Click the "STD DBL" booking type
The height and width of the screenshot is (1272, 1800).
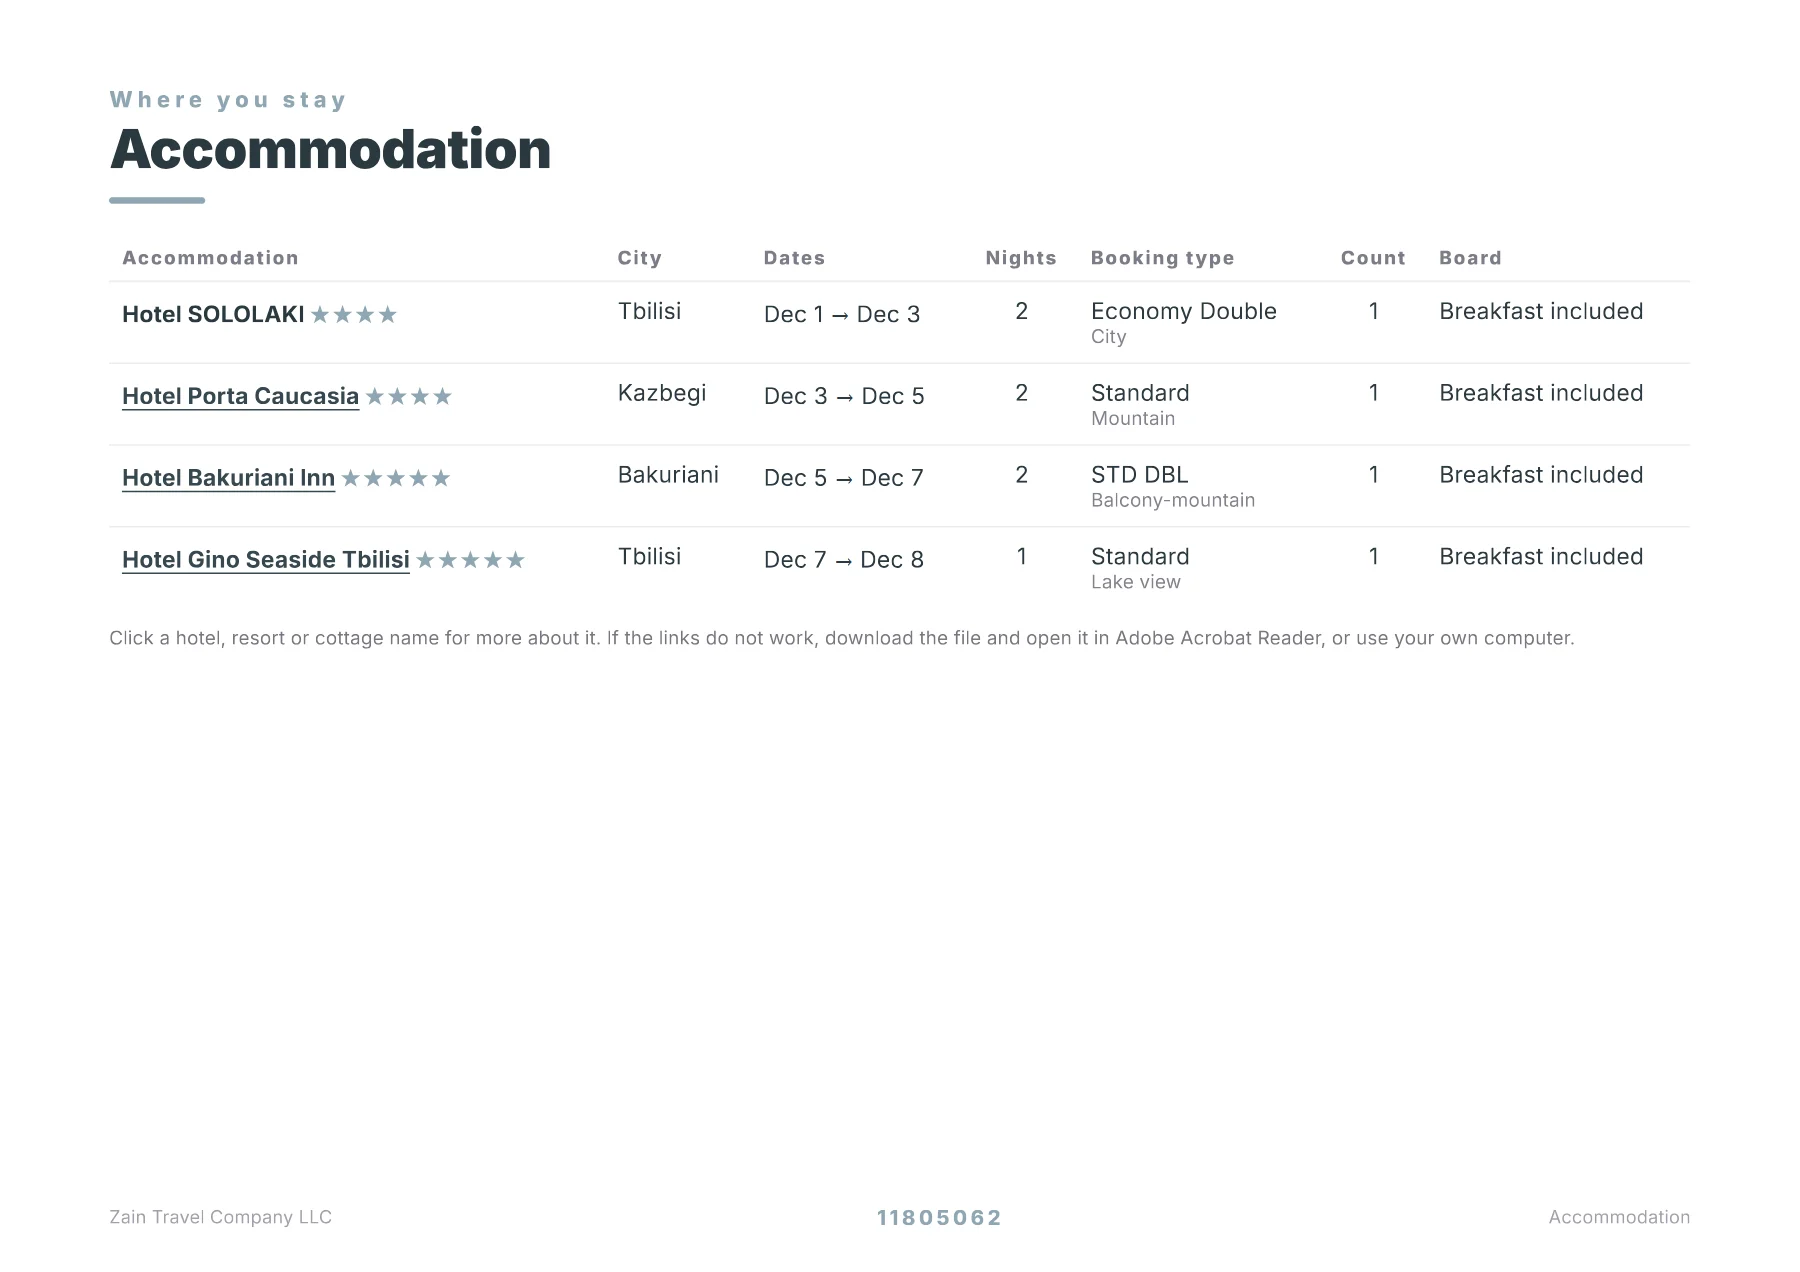[1140, 475]
